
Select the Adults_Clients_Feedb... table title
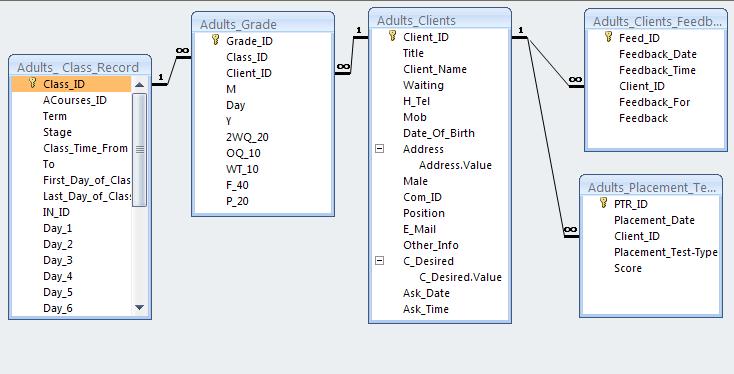coord(657,21)
